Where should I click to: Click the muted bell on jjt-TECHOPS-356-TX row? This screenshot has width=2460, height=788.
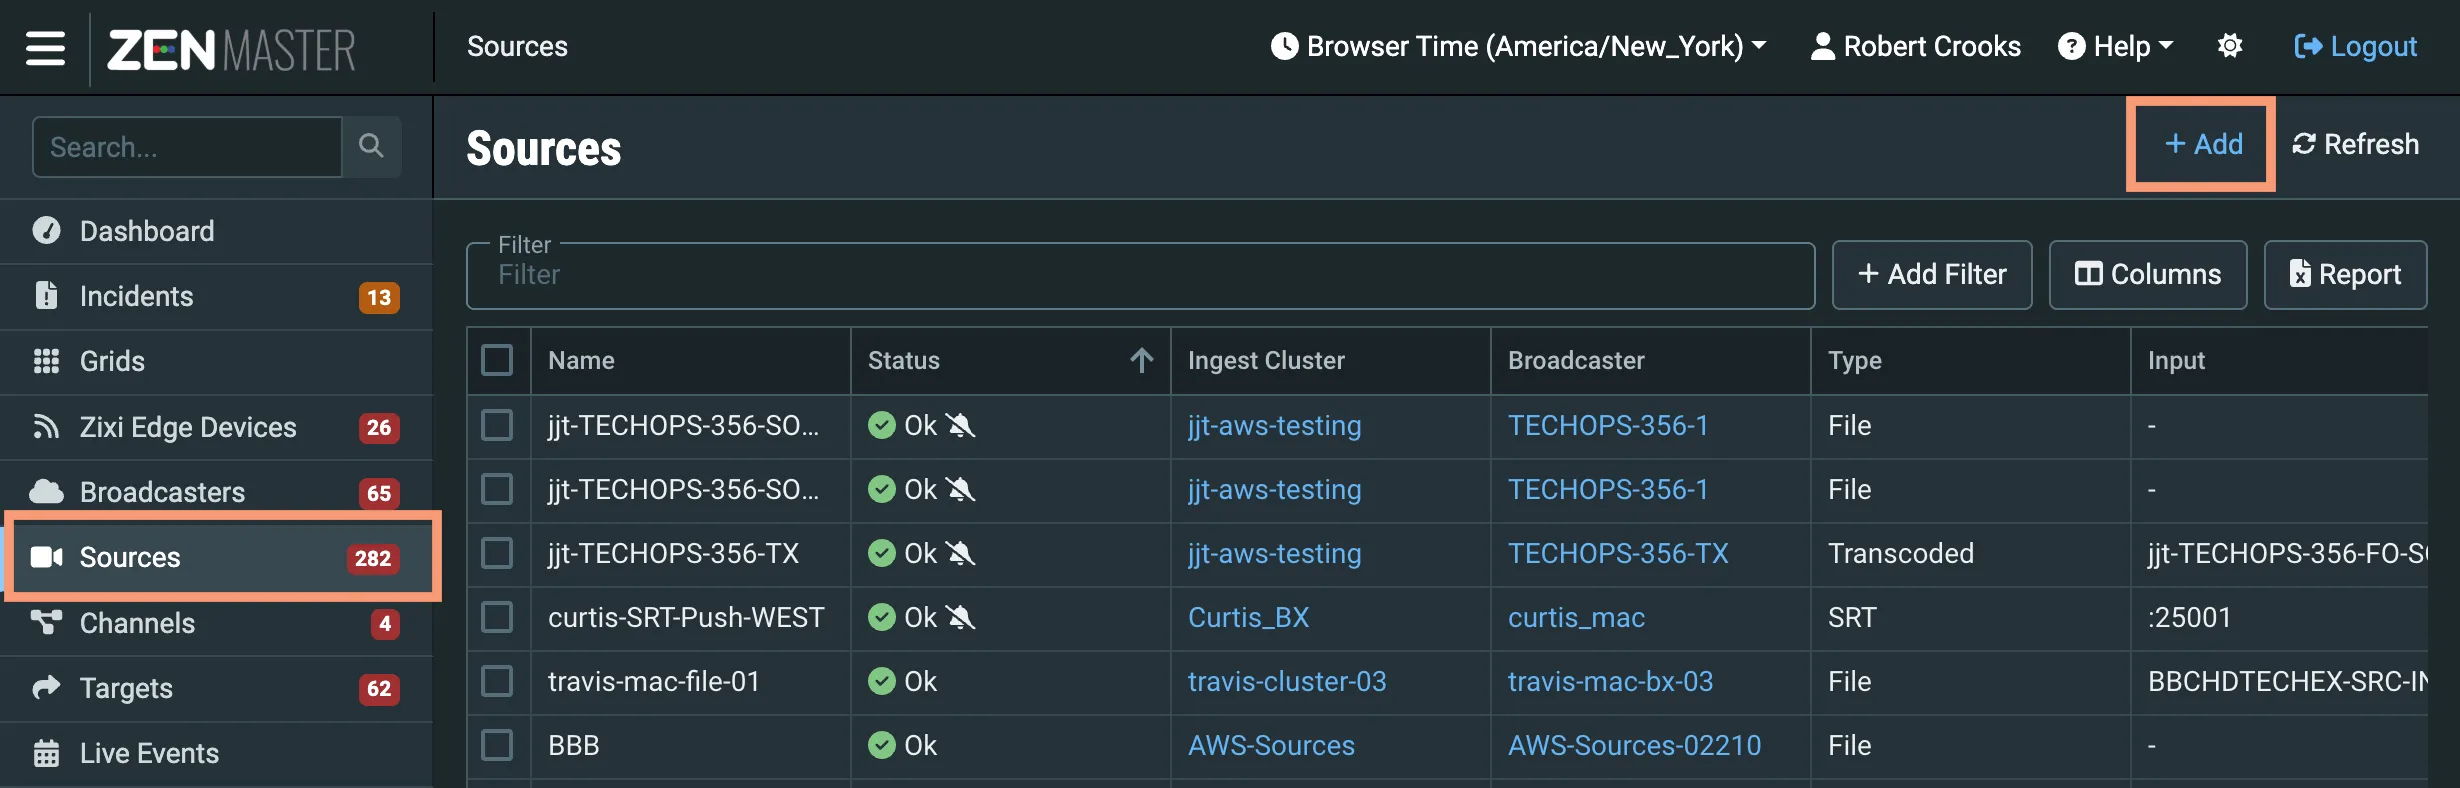click(x=960, y=553)
